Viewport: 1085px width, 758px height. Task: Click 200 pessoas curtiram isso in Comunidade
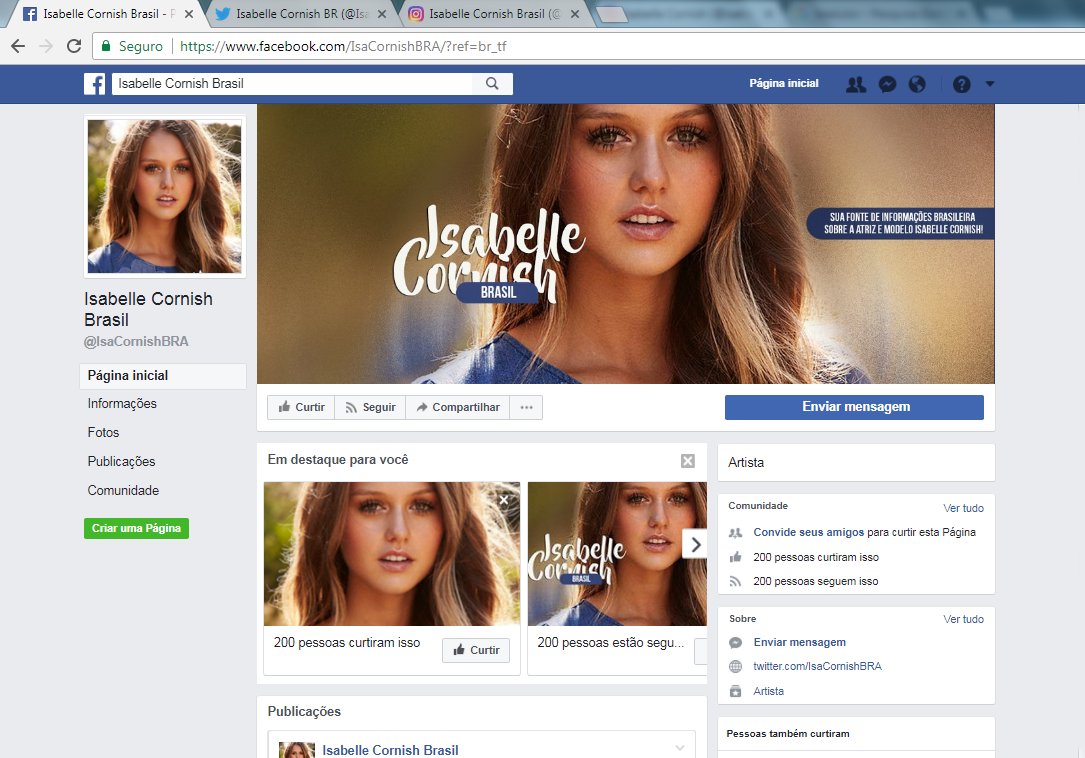[816, 557]
